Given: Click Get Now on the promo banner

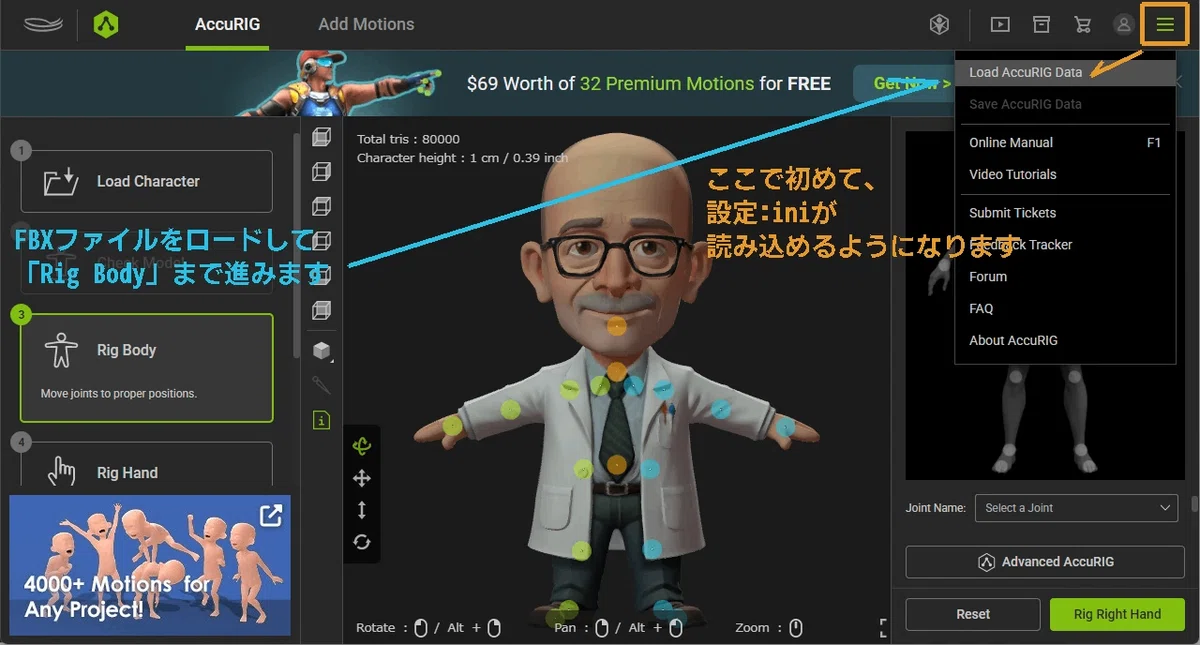Looking at the screenshot, I should [x=910, y=84].
